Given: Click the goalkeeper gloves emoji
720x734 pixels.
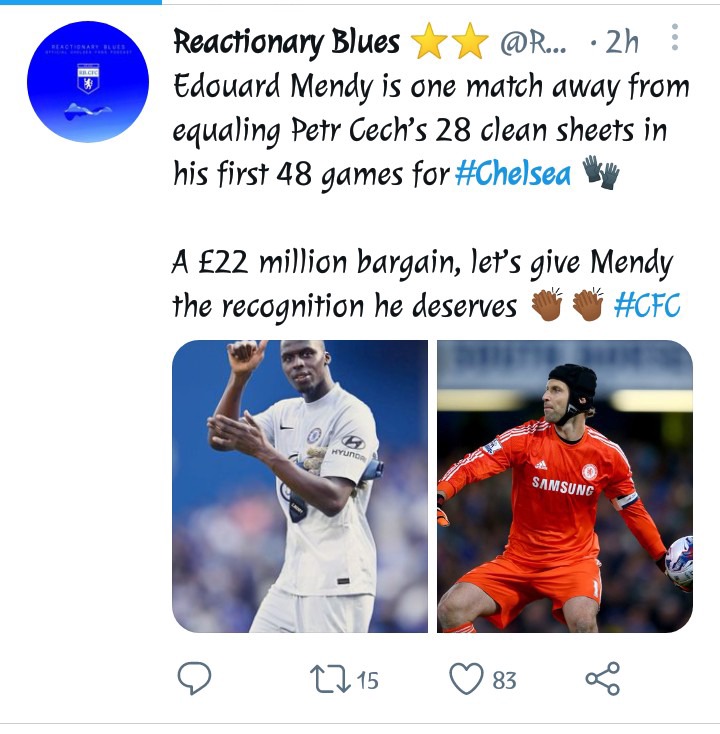Looking at the screenshot, I should click(601, 173).
